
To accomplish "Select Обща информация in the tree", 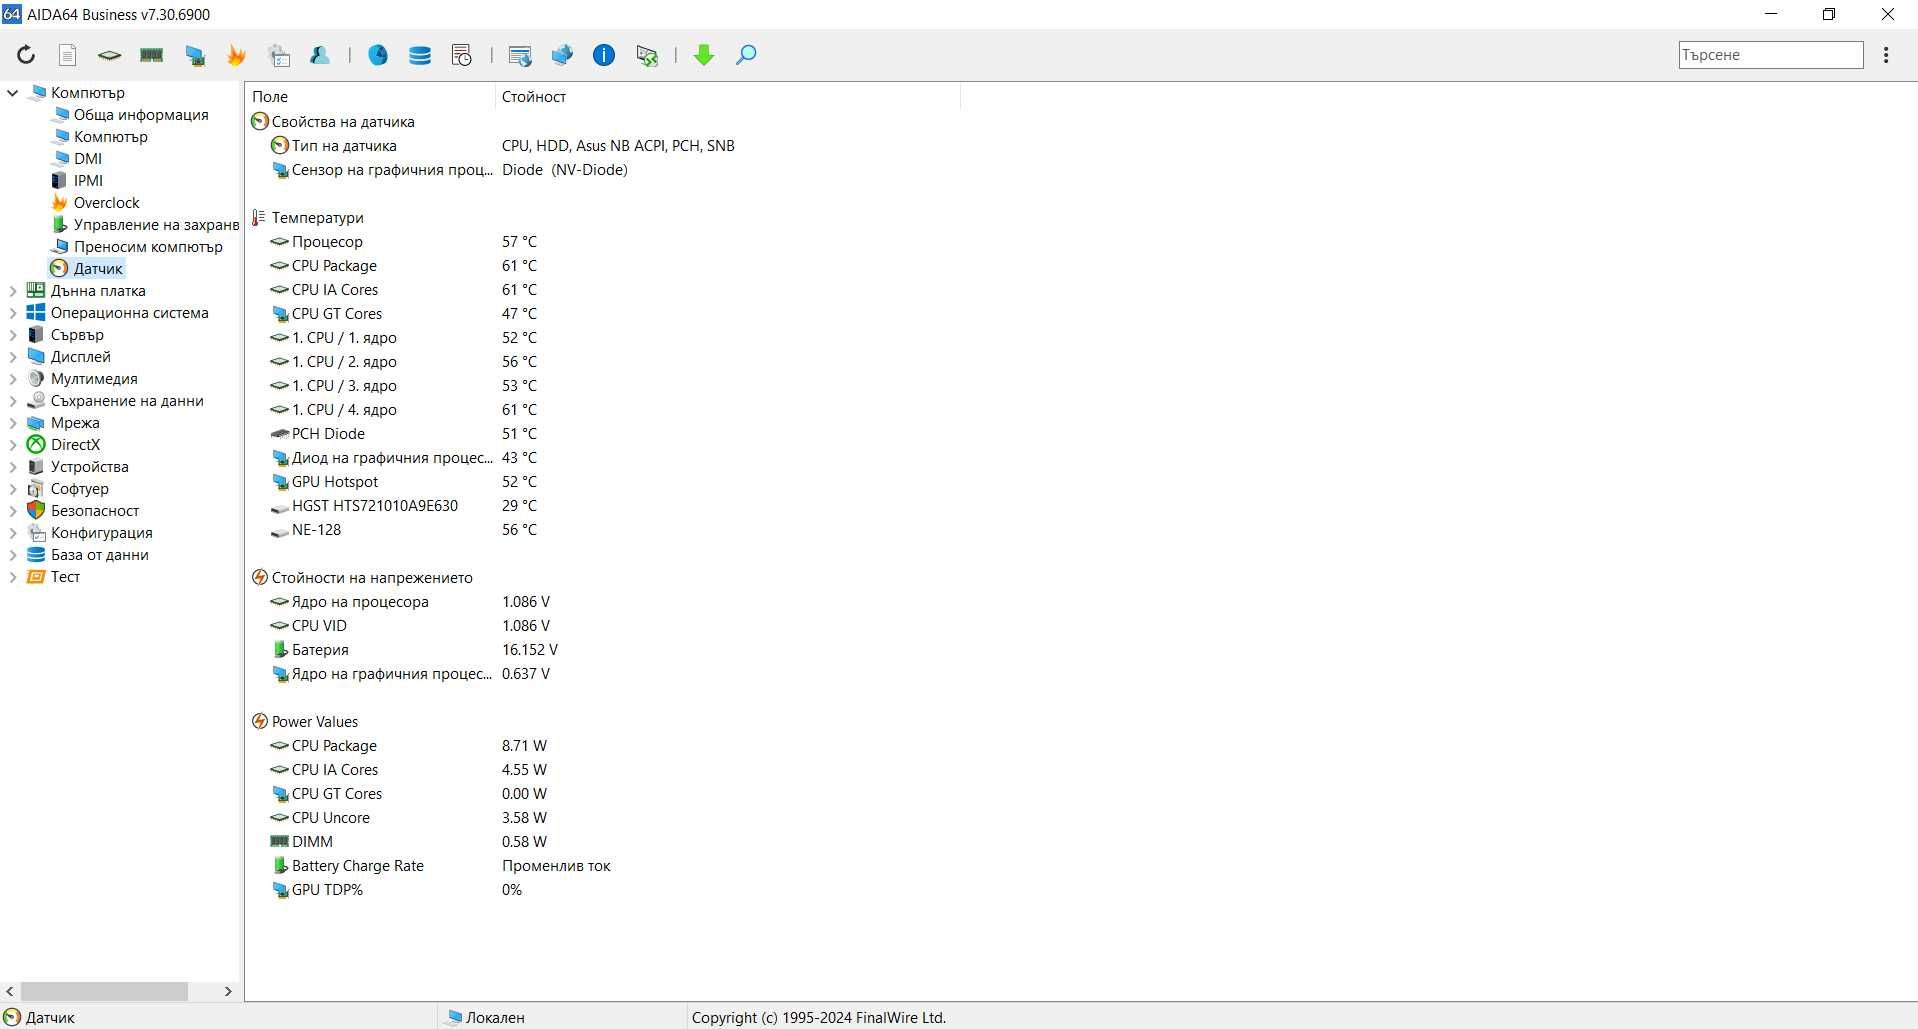I will tap(141, 115).
